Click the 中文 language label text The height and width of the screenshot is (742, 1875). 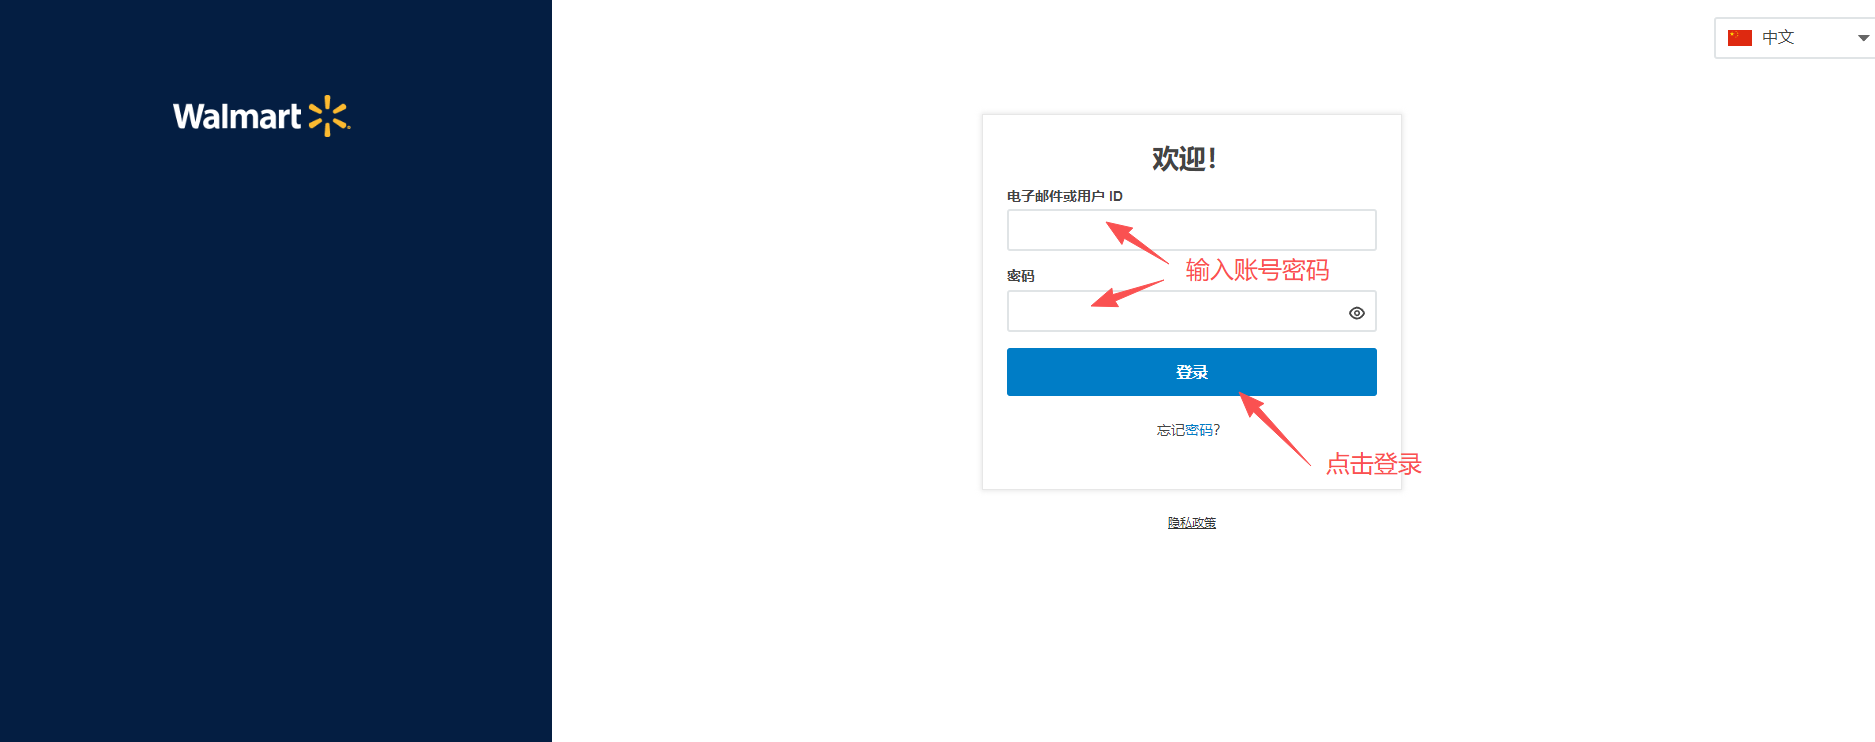coord(1778,38)
